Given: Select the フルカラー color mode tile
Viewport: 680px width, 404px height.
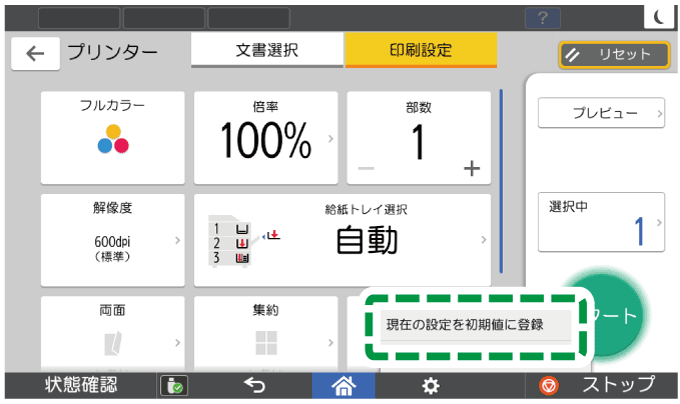Looking at the screenshot, I should tap(113, 137).
